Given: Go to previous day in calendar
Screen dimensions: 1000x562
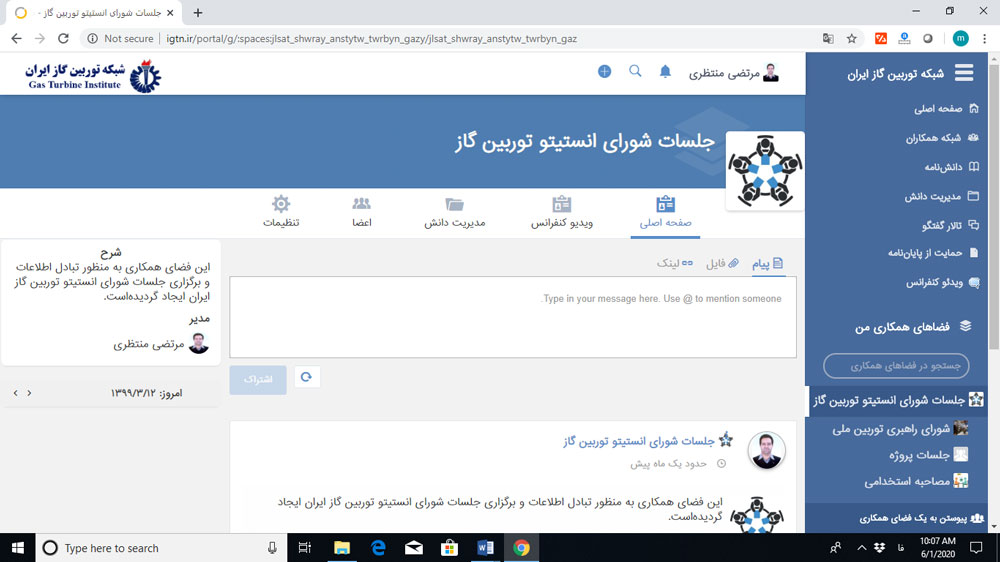Looking at the screenshot, I should (29, 393).
